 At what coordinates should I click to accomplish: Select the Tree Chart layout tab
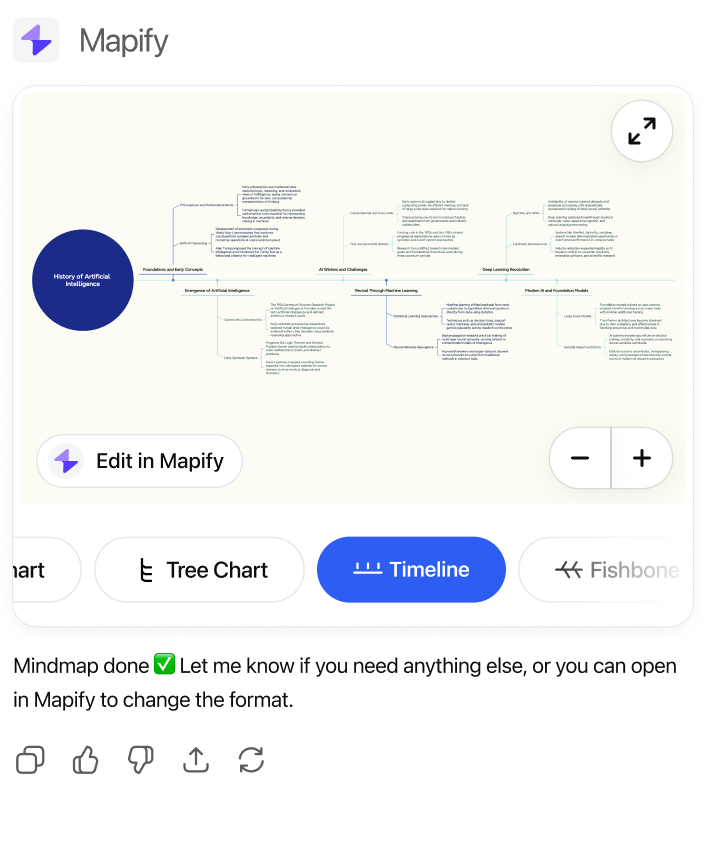click(205, 570)
